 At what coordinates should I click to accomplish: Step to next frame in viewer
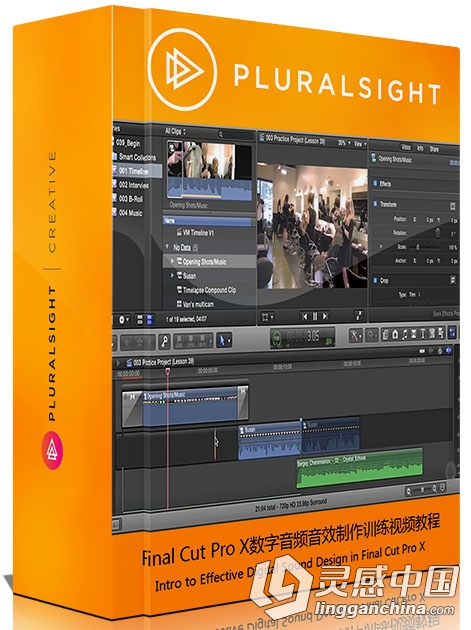click(x=325, y=316)
